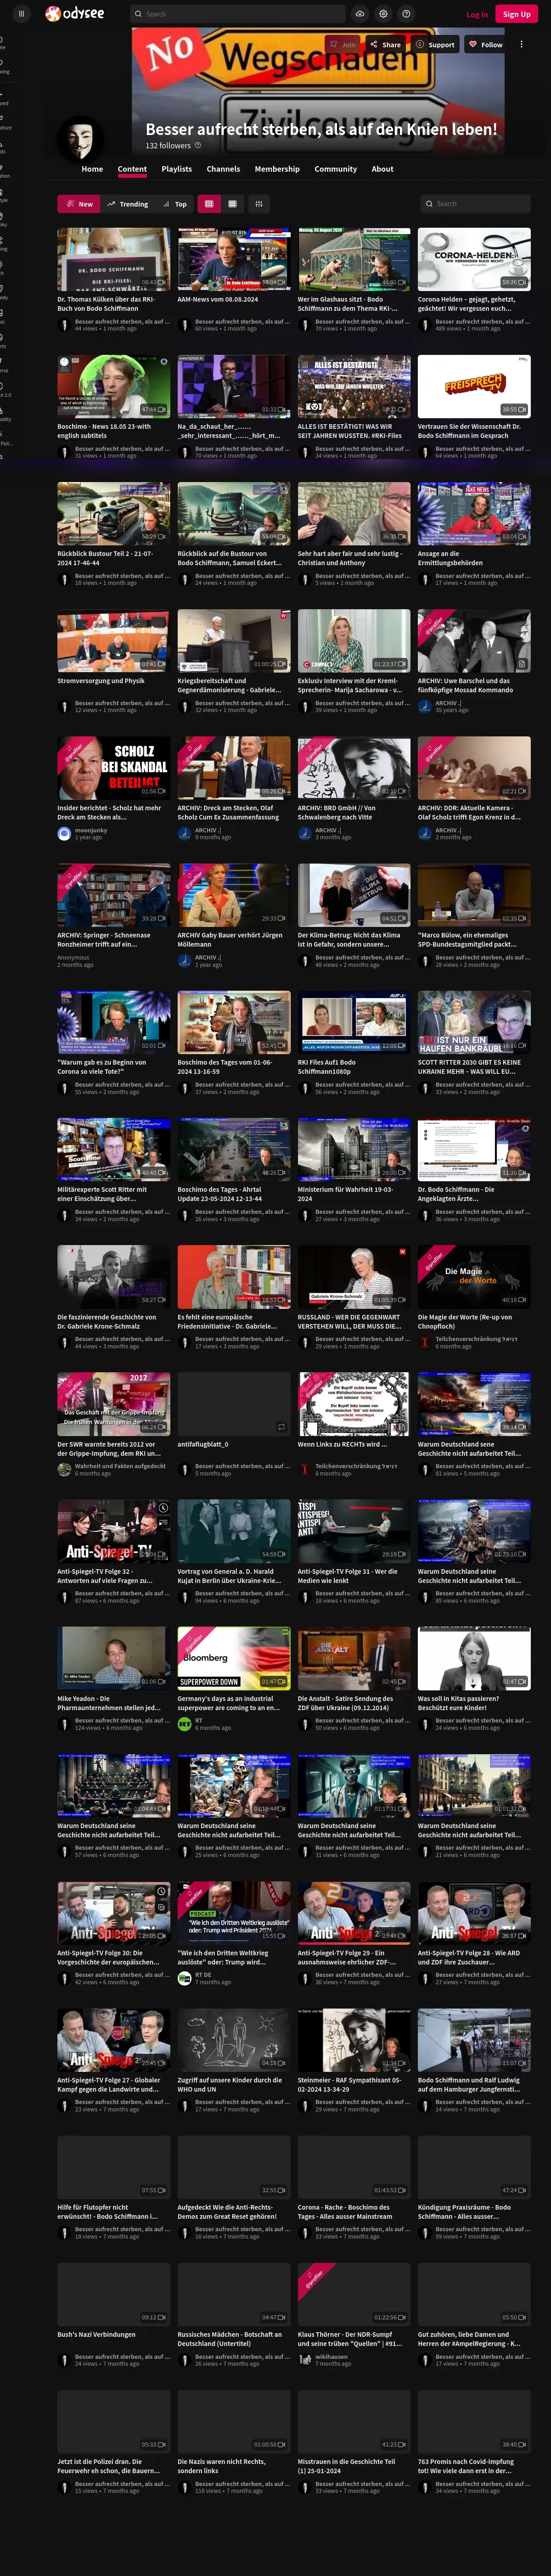Viewport: 551px width, 2576px height.
Task: Click the moonjunky channel name
Action: tap(91, 830)
